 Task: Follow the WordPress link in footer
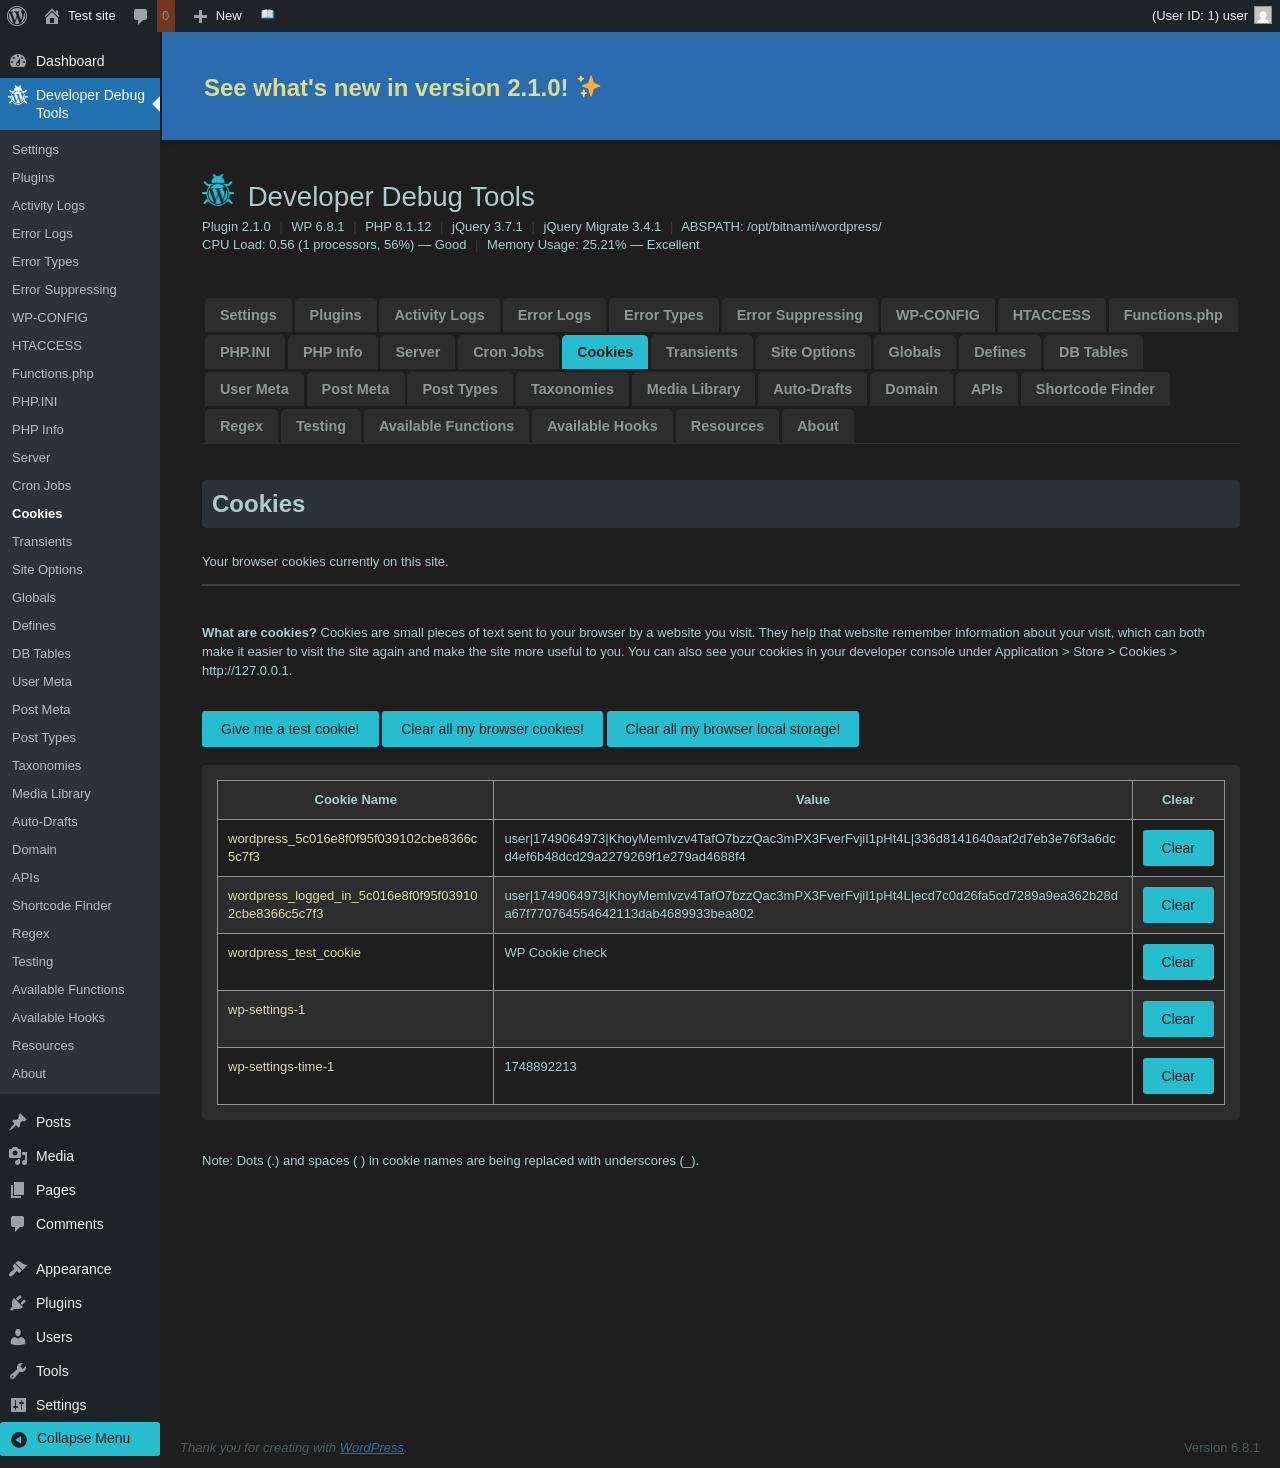(x=371, y=1447)
